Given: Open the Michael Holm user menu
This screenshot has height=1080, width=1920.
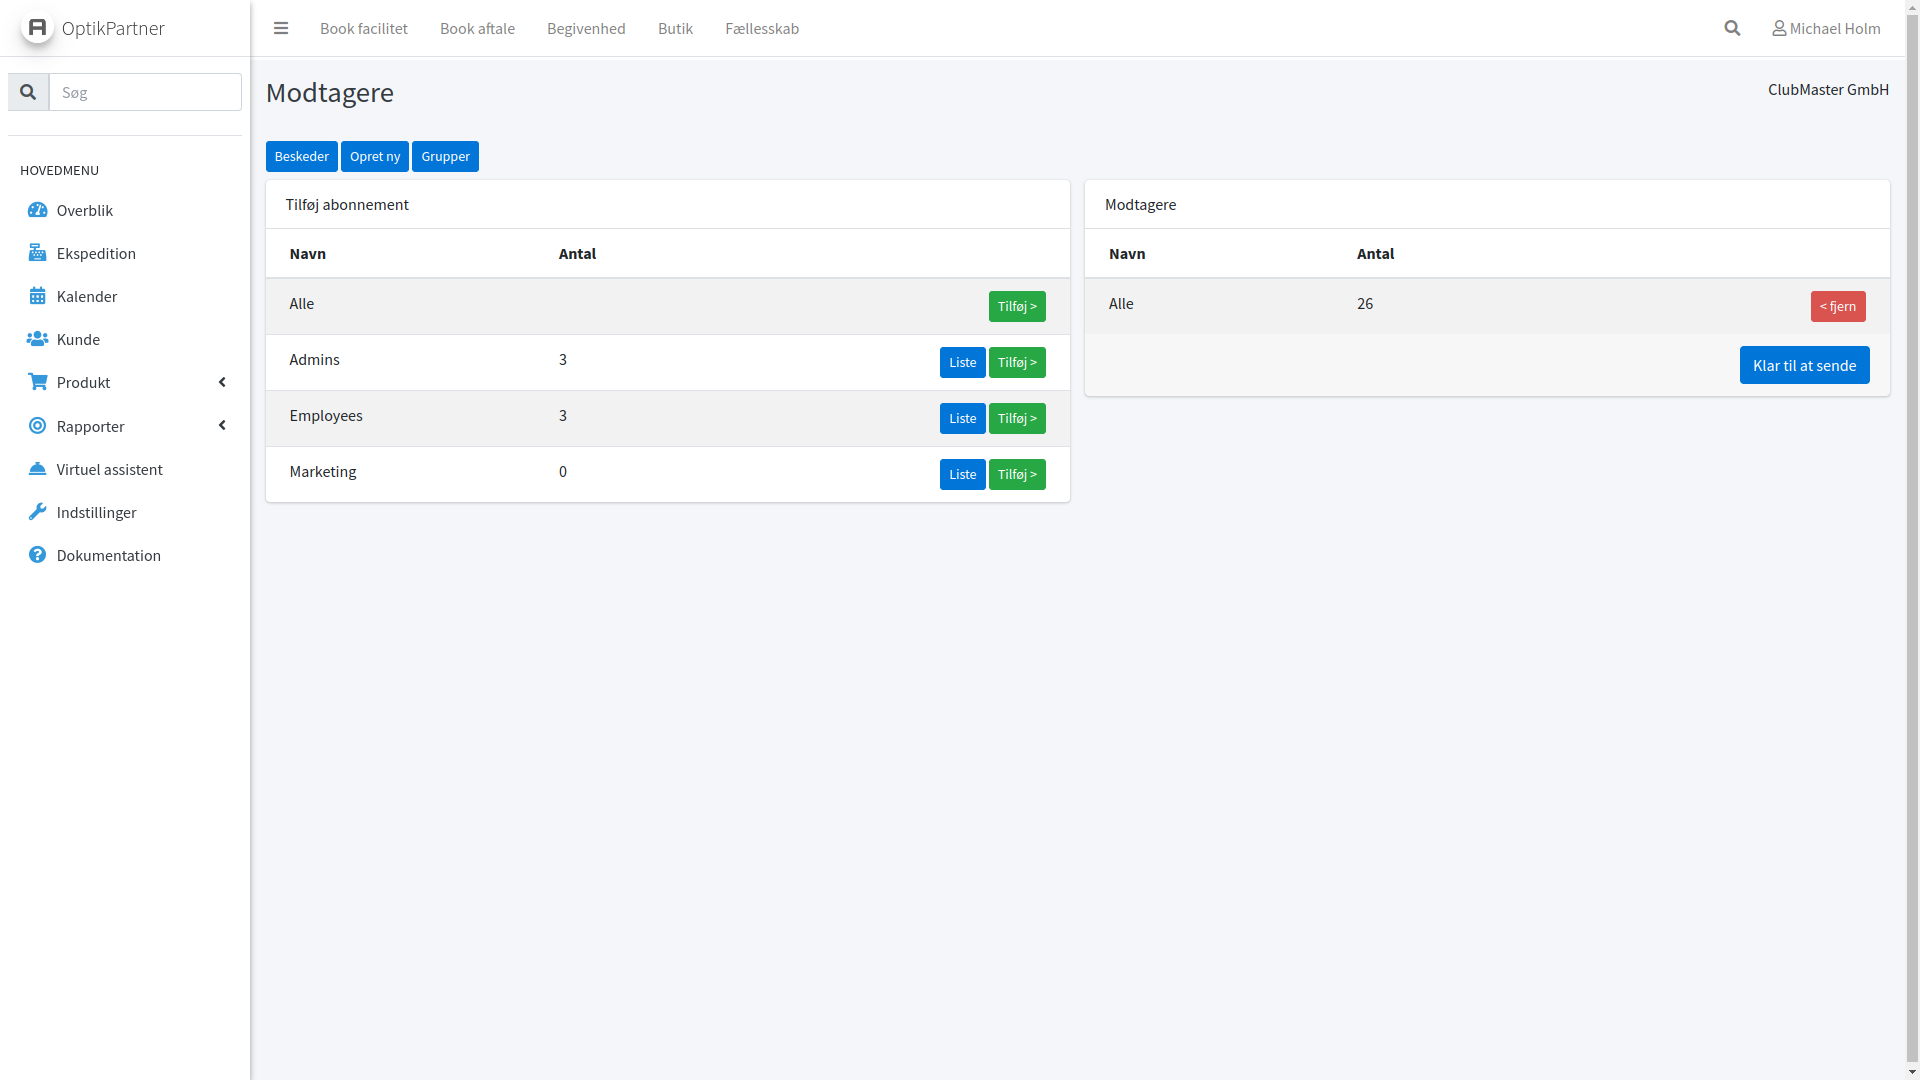Looking at the screenshot, I should point(1826,28).
